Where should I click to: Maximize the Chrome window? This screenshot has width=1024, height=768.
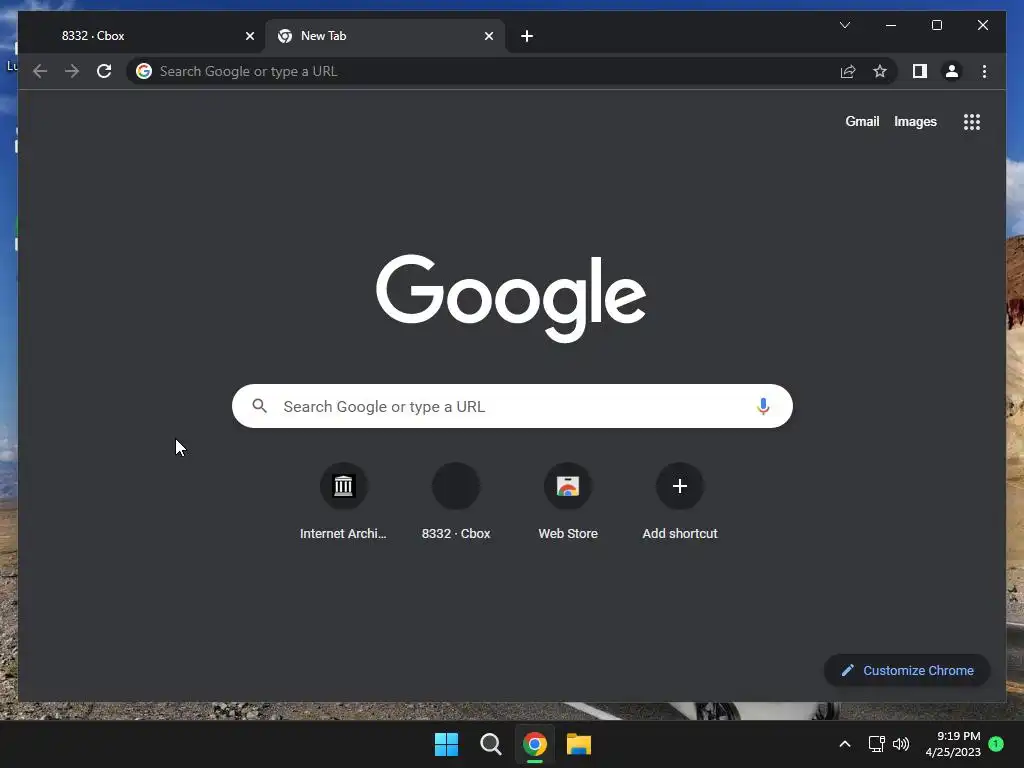point(936,25)
